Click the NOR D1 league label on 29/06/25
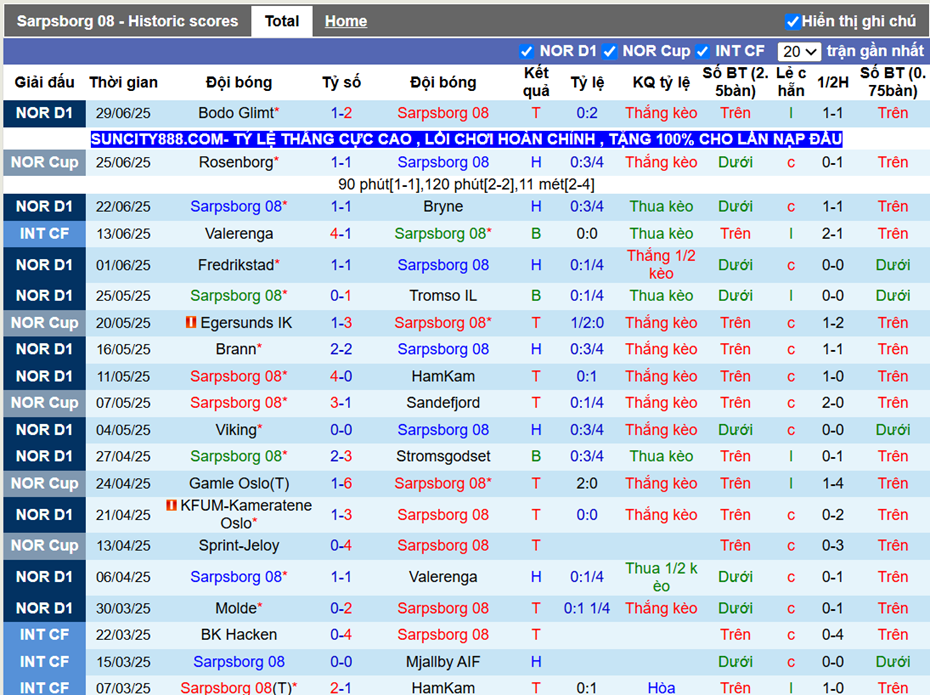930x695 pixels. pos(44,113)
